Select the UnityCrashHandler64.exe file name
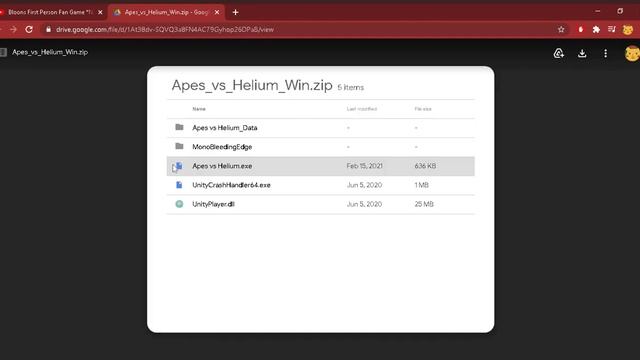The height and width of the screenshot is (360, 640). (231, 185)
